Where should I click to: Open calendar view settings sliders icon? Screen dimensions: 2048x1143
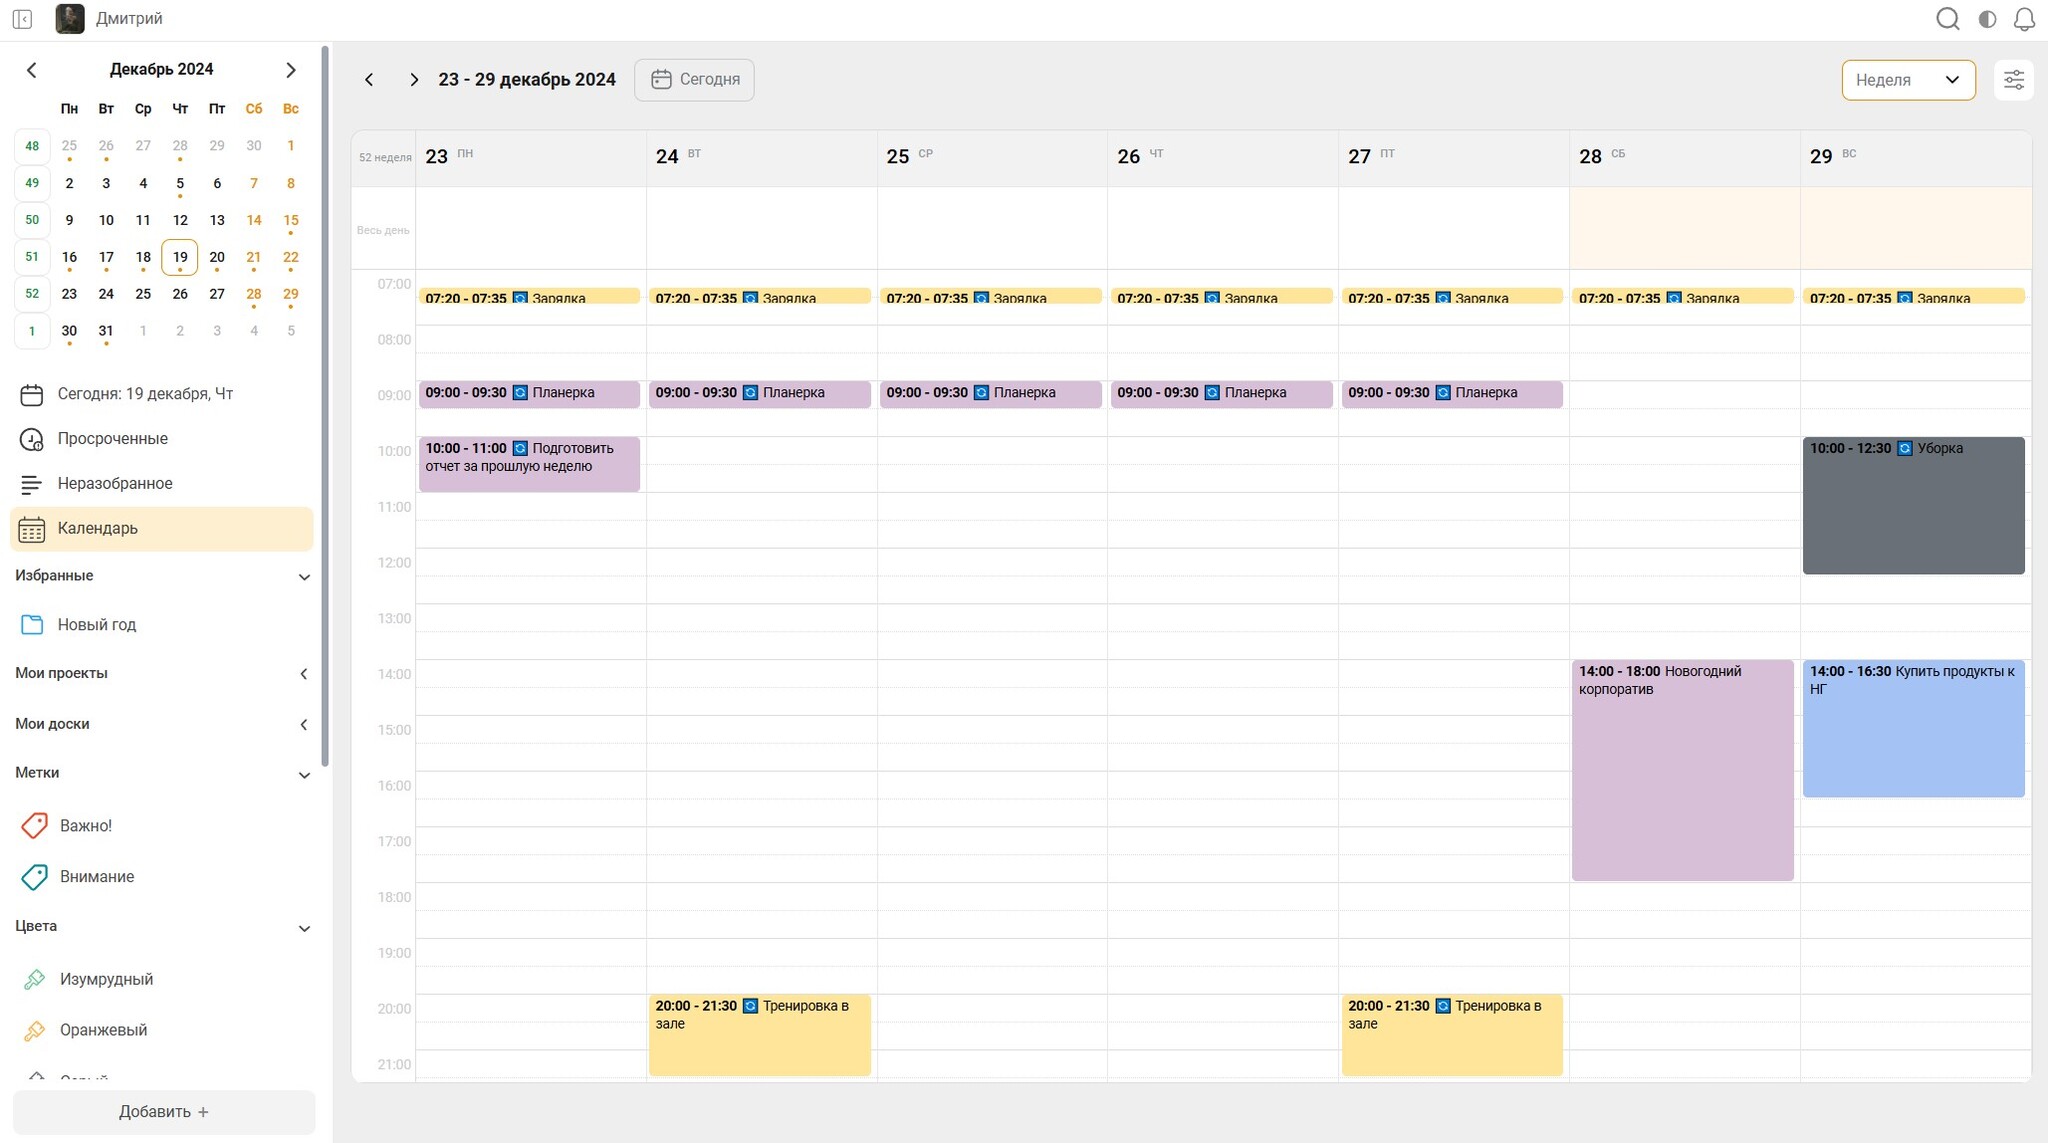click(2013, 80)
